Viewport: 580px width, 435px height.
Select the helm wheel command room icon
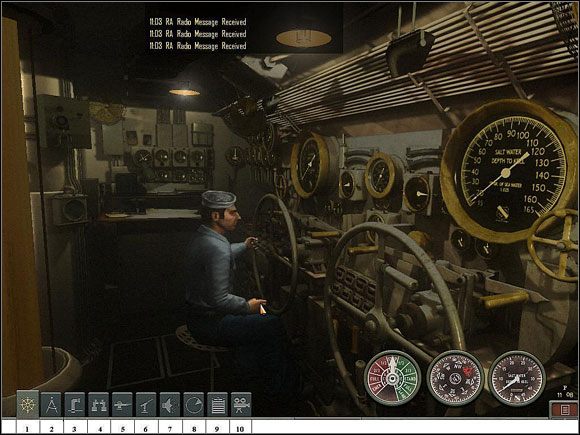tap(28, 404)
